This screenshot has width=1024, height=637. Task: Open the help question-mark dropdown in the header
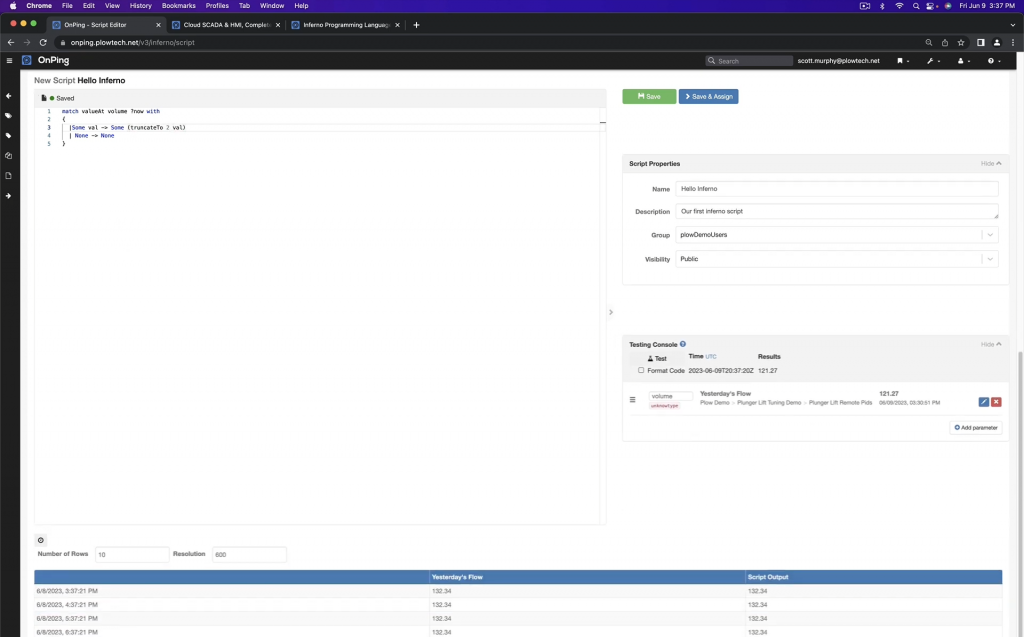point(994,61)
